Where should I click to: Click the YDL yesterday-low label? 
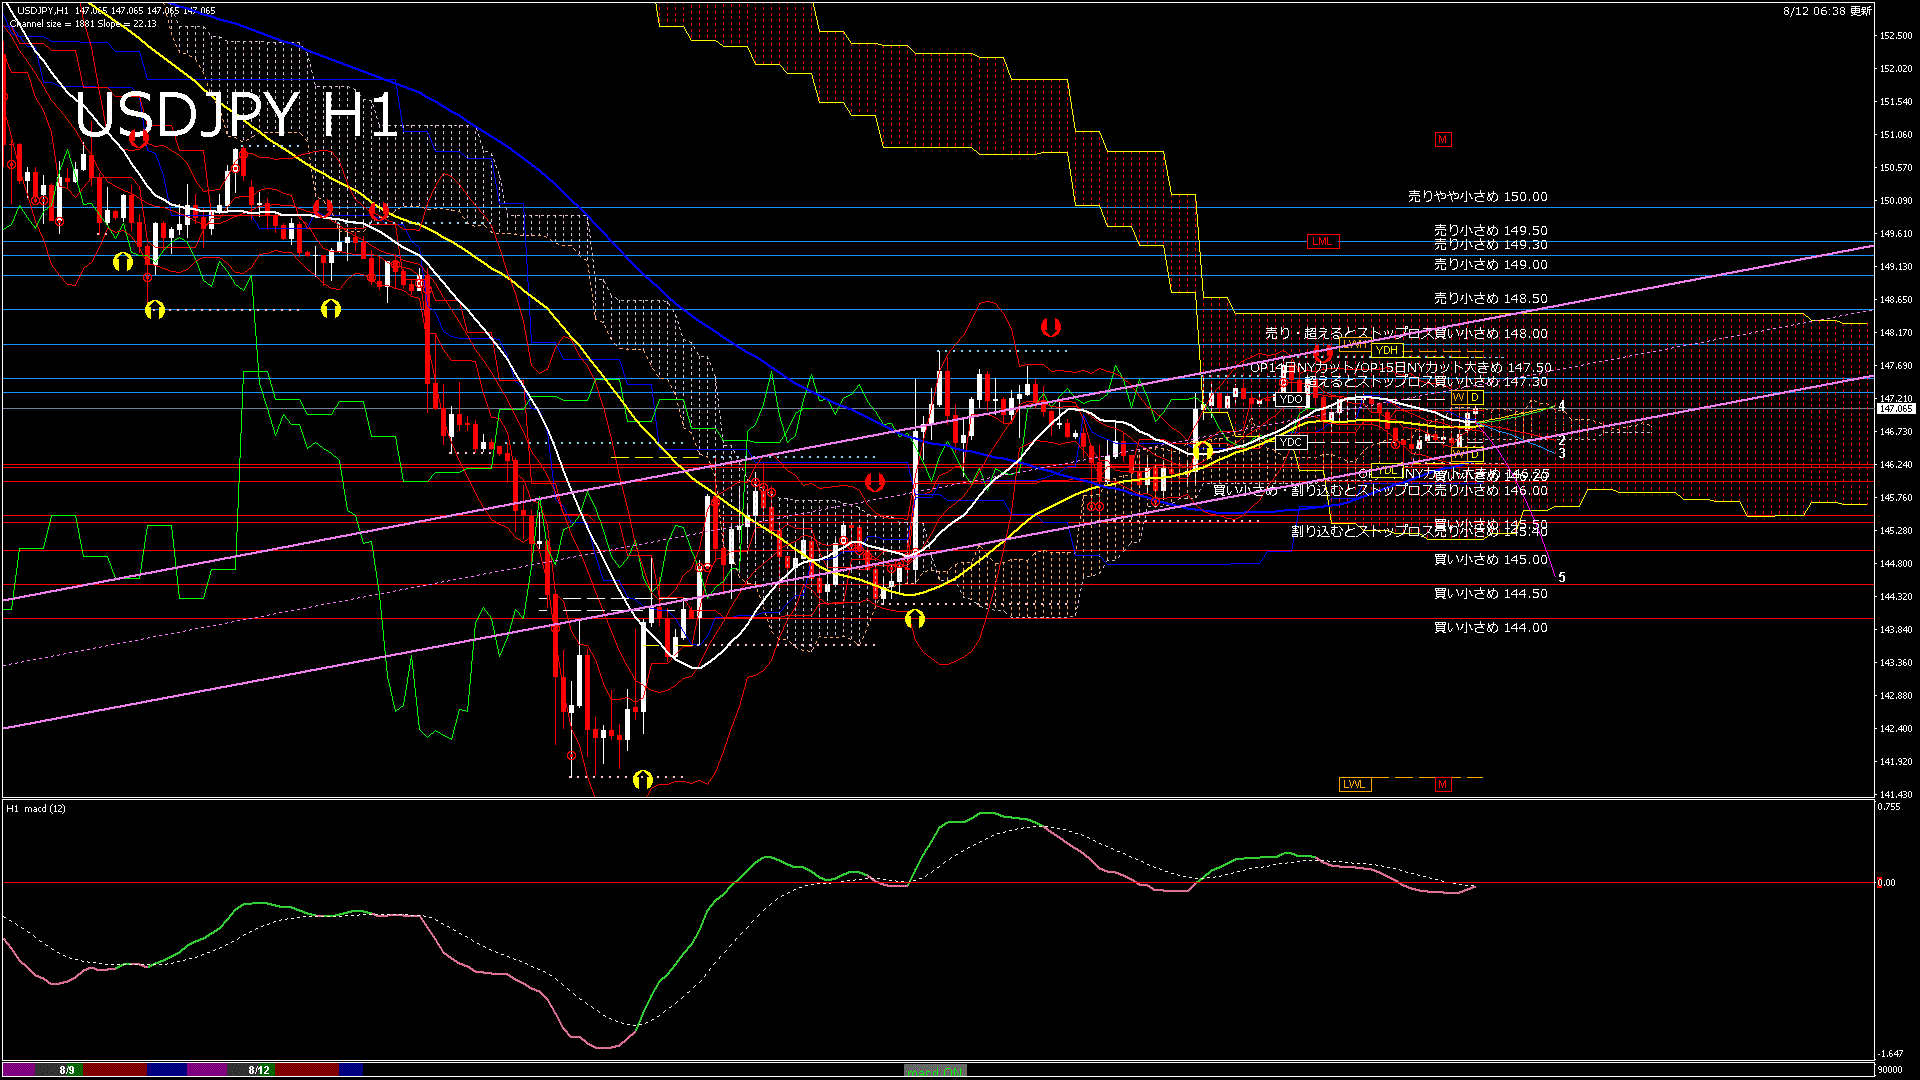1386,470
